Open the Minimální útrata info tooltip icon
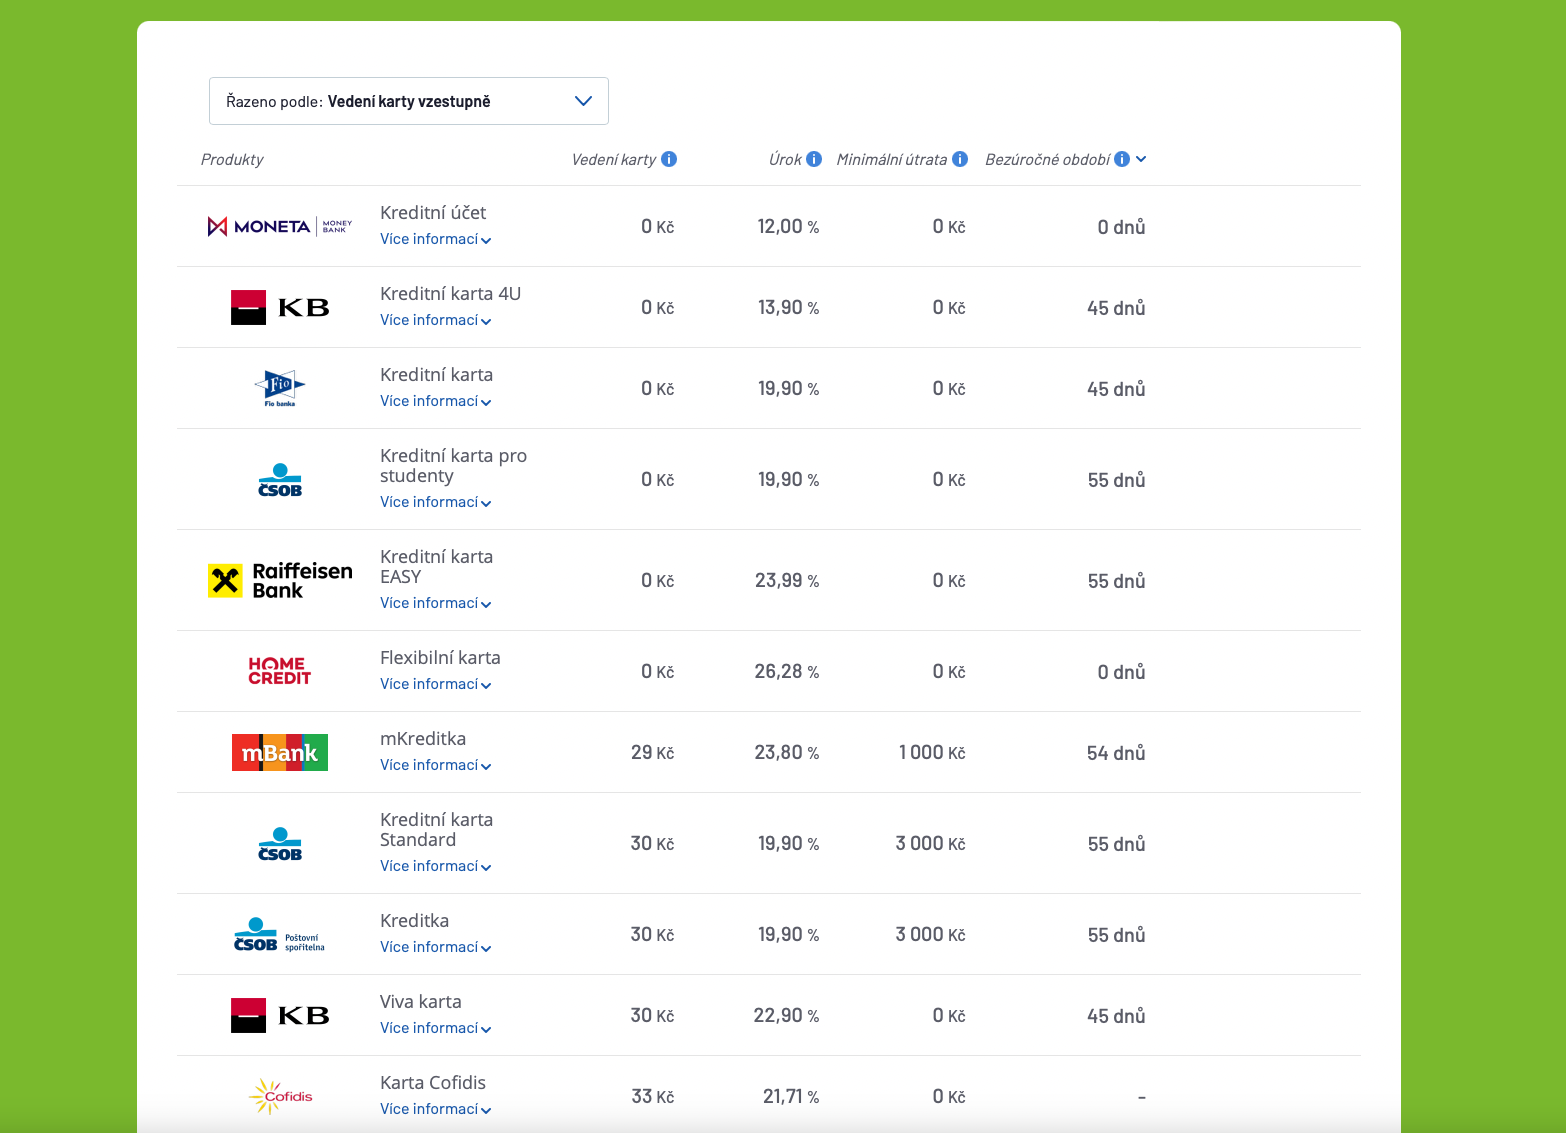The width and height of the screenshot is (1566, 1133). 960,159
